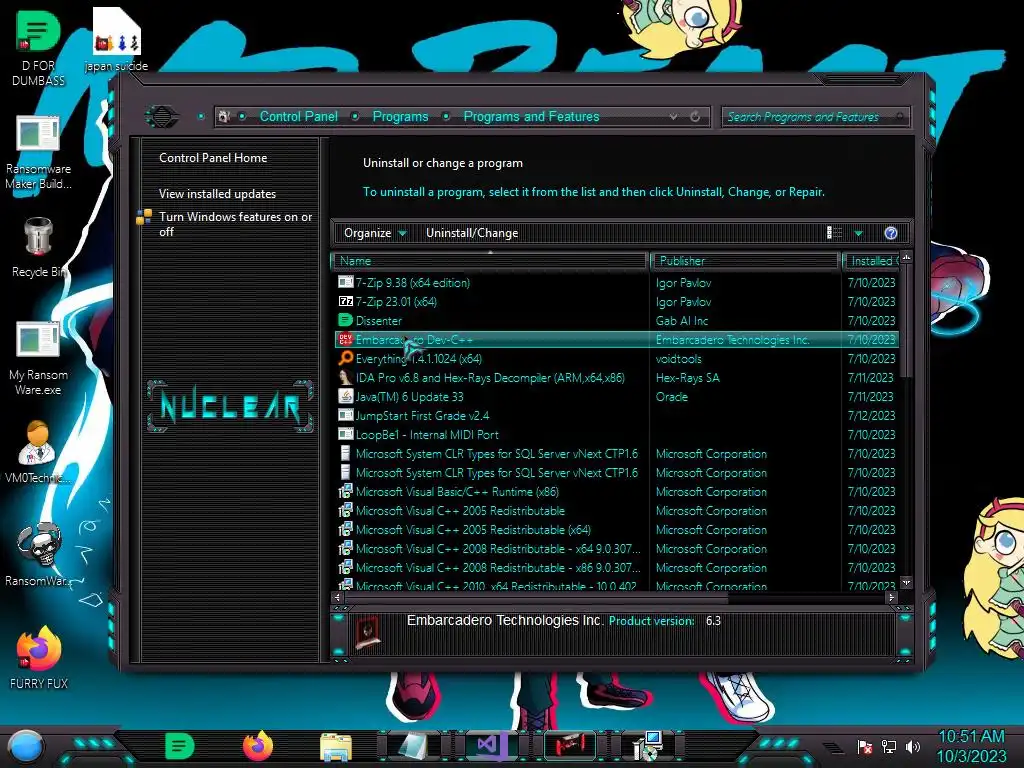Open View installed updates link
1024x768 pixels.
pos(217,194)
